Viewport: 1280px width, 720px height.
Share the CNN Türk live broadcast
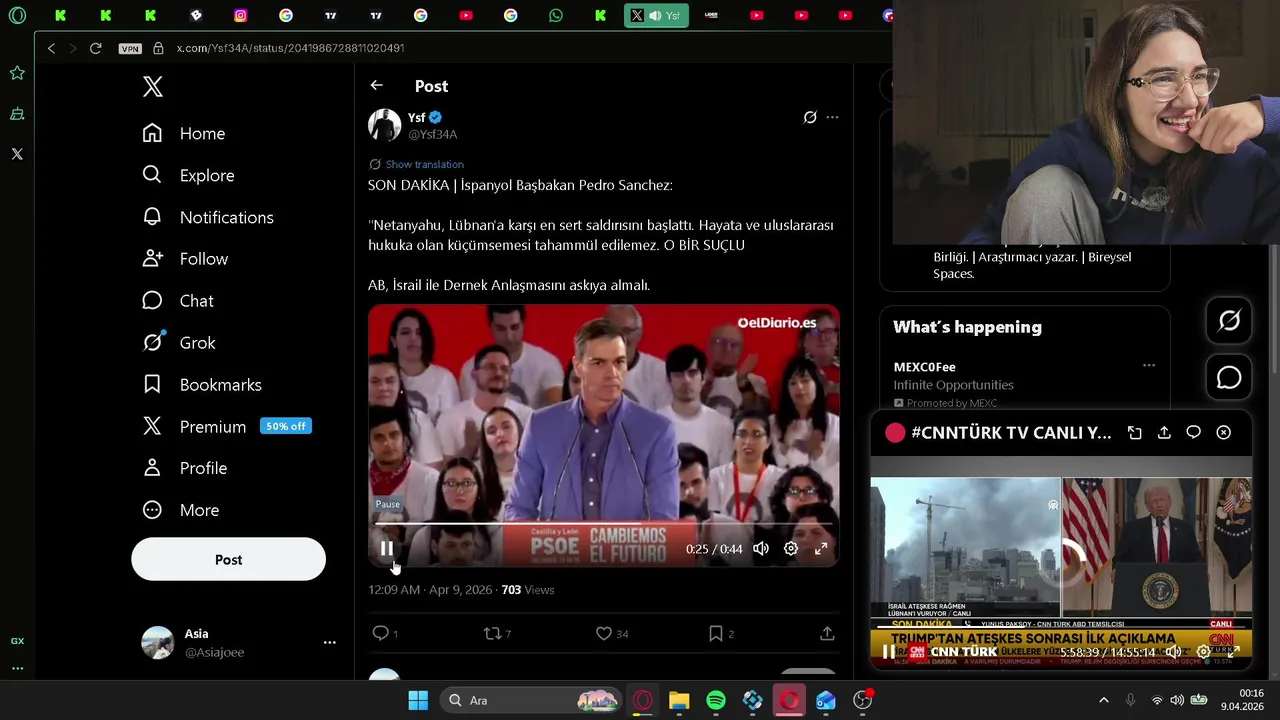pyautogui.click(x=1164, y=433)
